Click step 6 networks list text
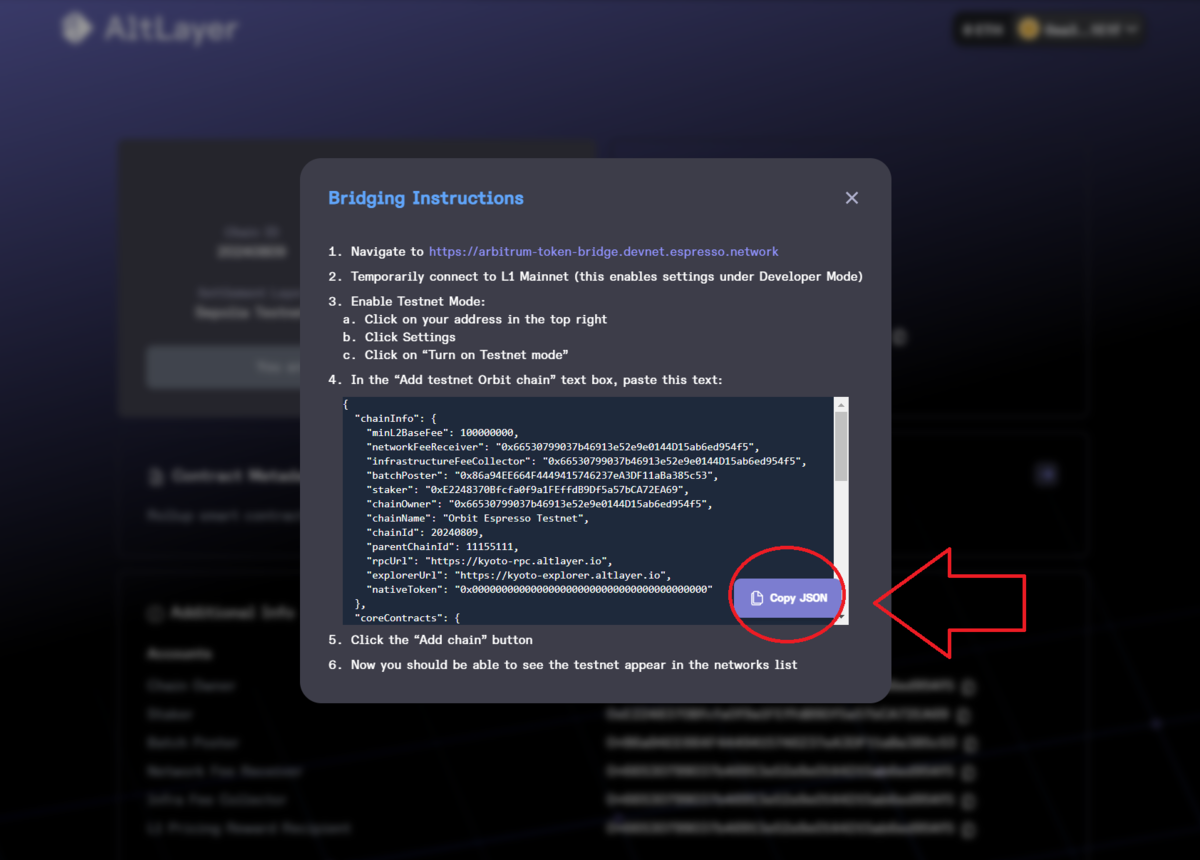This screenshot has width=1200, height=860. point(574,665)
